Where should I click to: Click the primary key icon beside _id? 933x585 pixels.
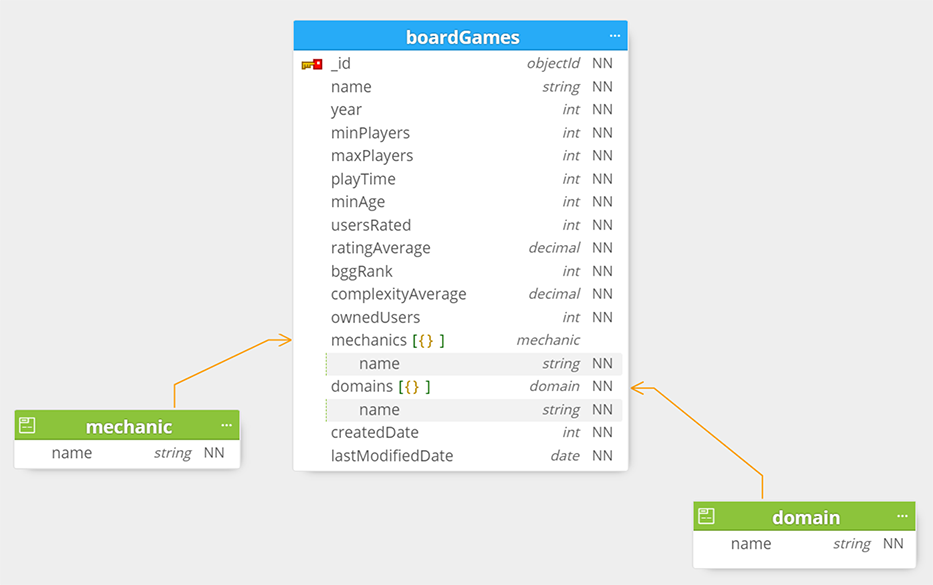pyautogui.click(x=312, y=64)
